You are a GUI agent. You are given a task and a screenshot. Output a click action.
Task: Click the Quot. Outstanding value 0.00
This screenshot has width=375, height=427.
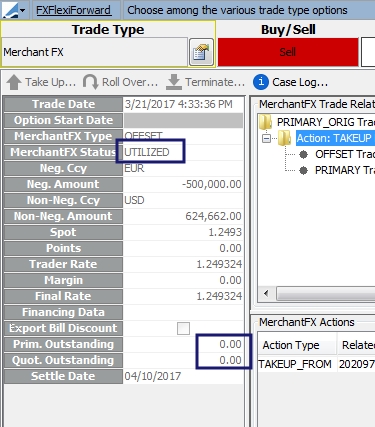(230, 360)
